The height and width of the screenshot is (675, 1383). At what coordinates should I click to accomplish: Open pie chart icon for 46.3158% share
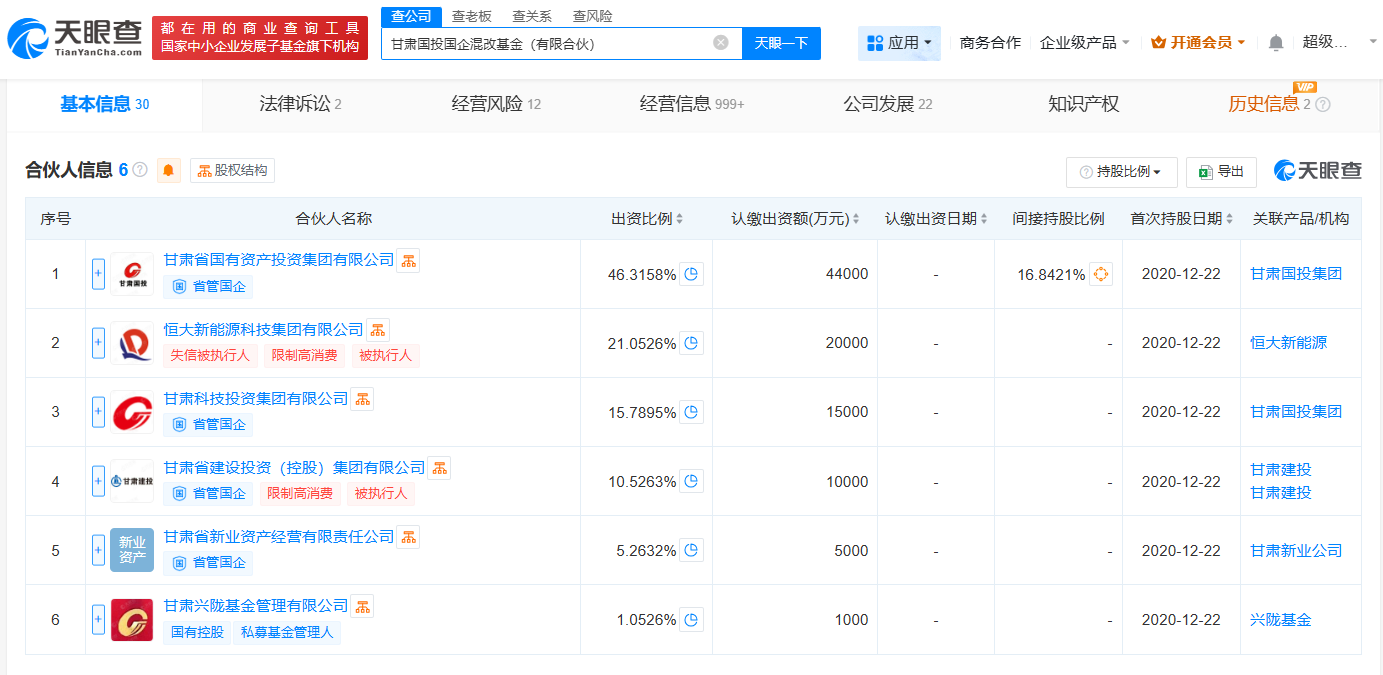(x=691, y=274)
